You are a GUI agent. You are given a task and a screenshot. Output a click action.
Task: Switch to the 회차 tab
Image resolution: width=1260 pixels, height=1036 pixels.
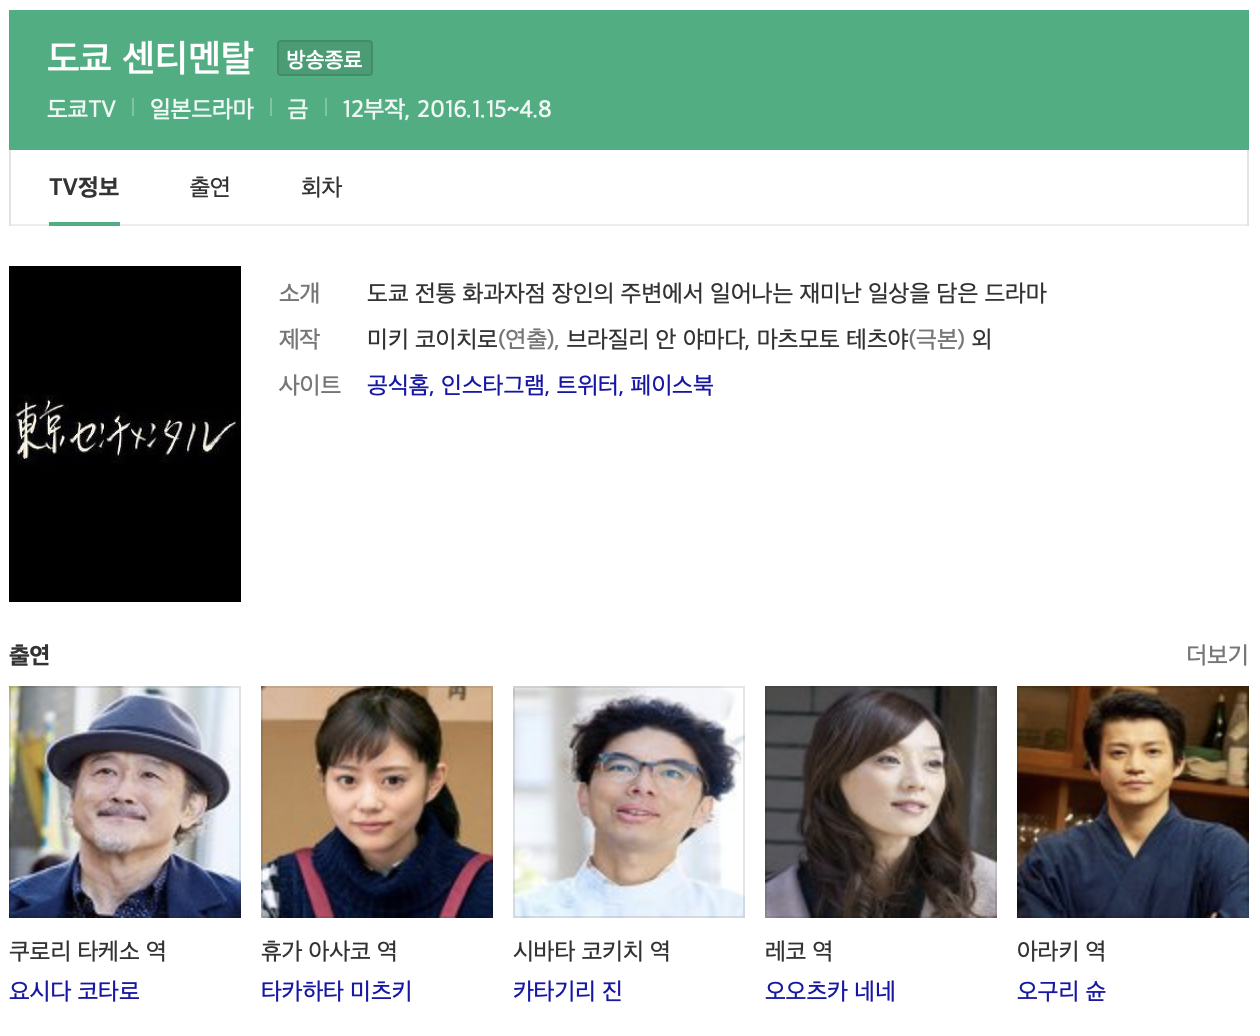click(x=321, y=187)
